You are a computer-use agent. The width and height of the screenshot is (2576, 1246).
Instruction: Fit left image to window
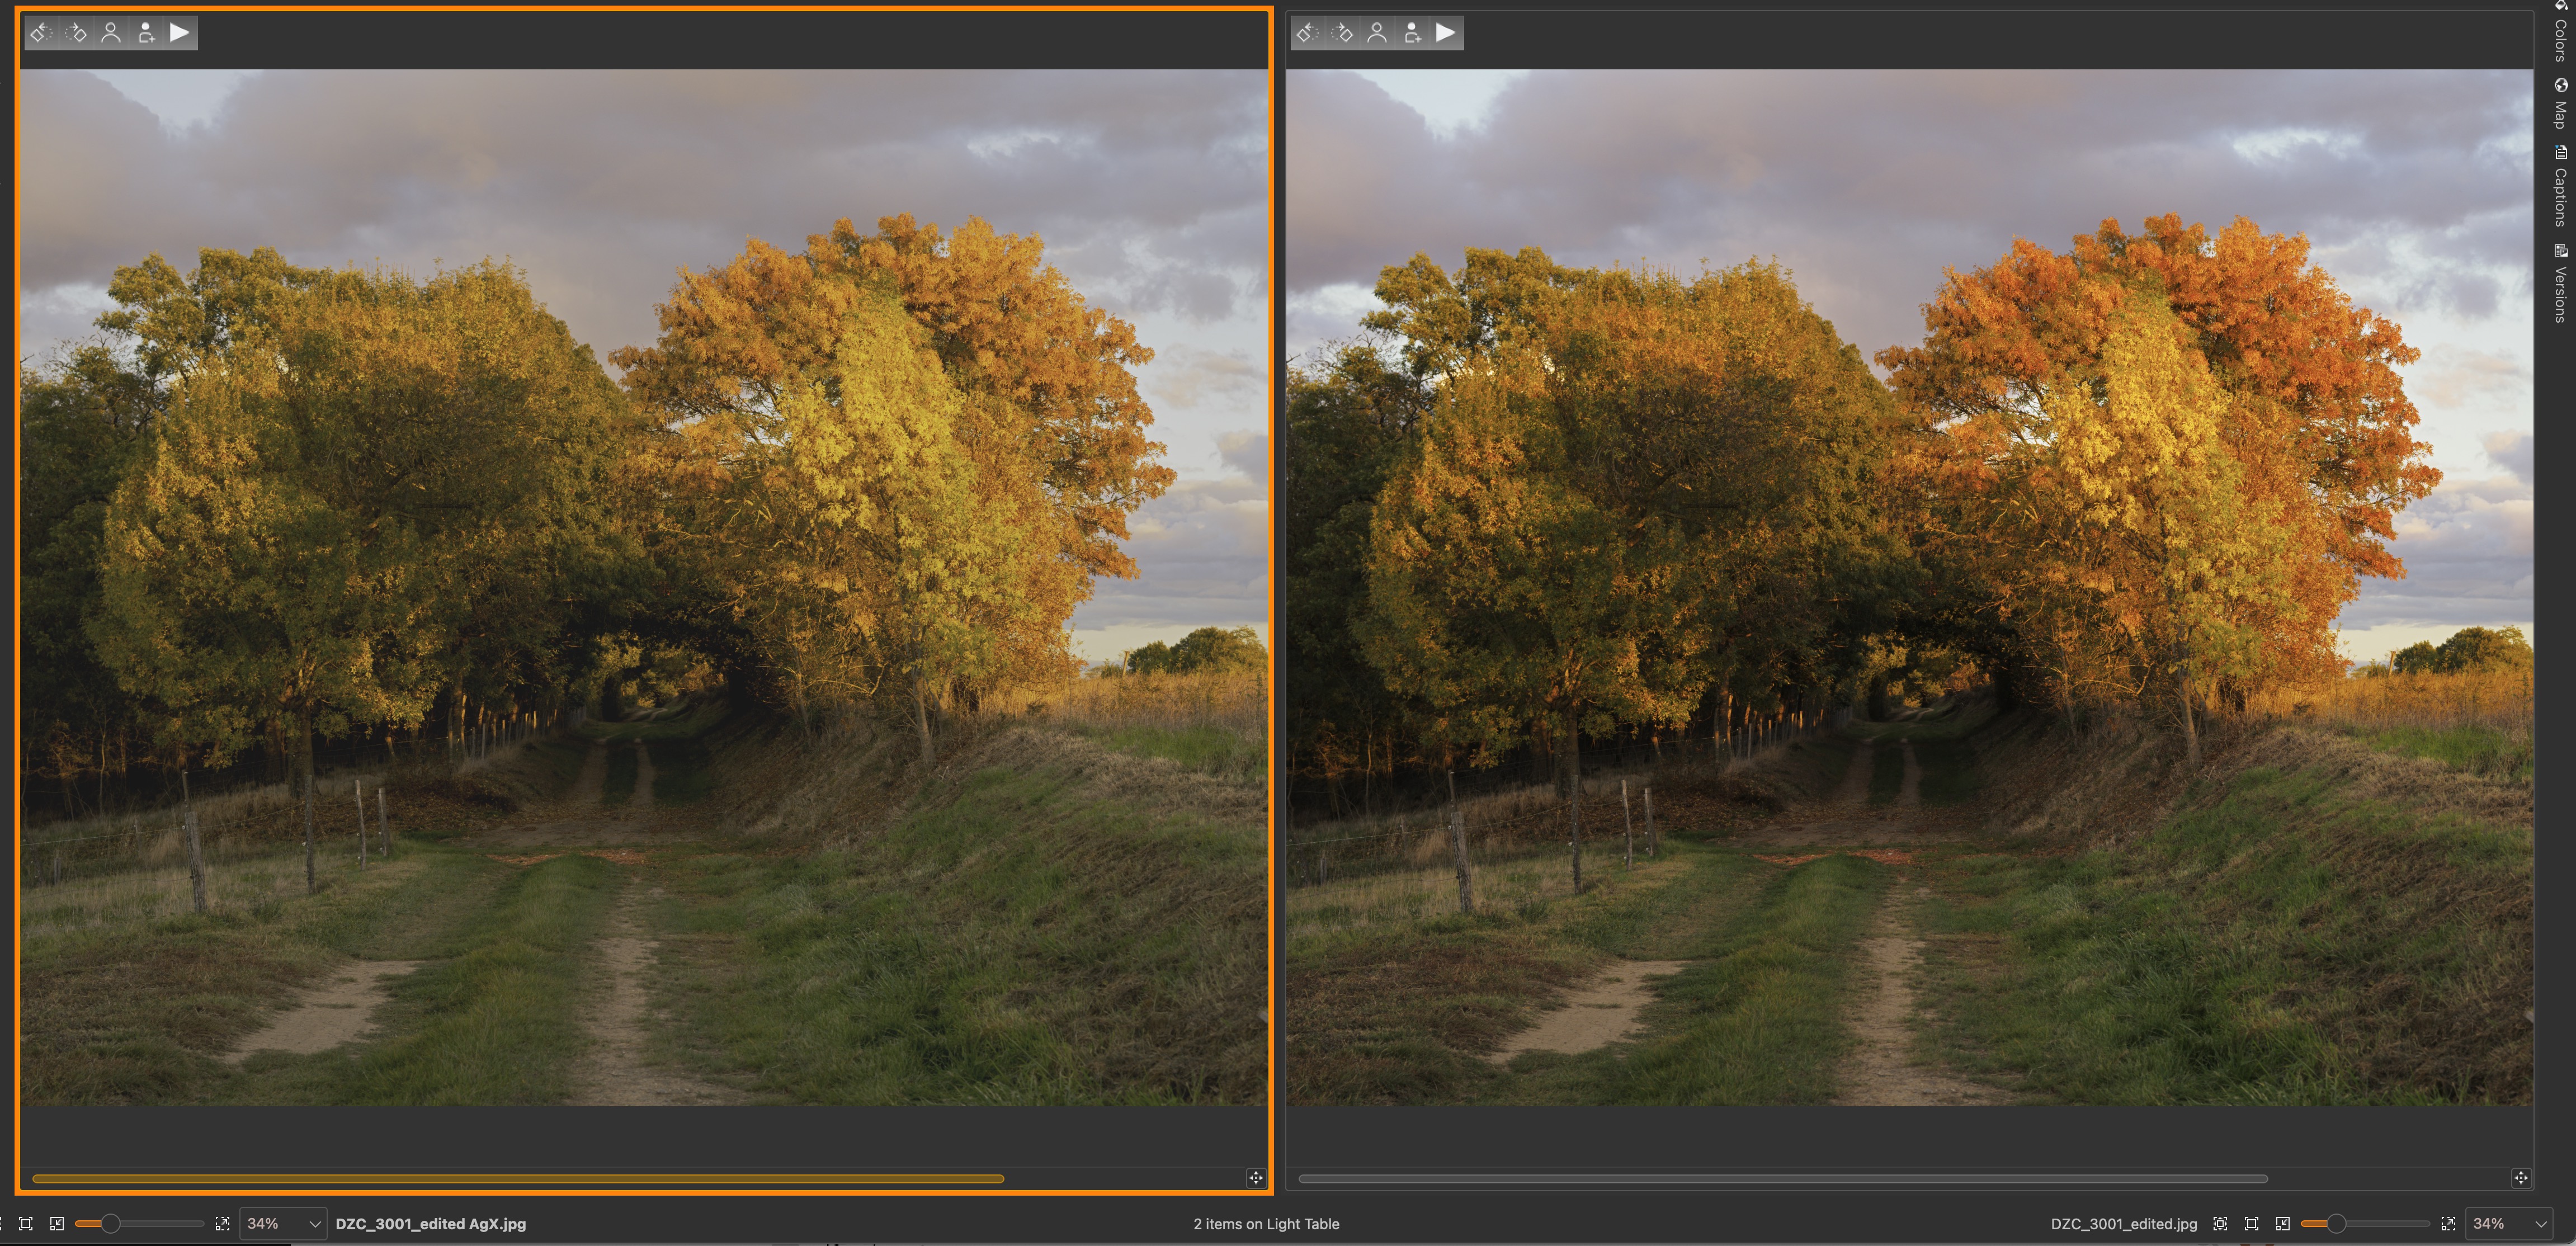pos(26,1223)
